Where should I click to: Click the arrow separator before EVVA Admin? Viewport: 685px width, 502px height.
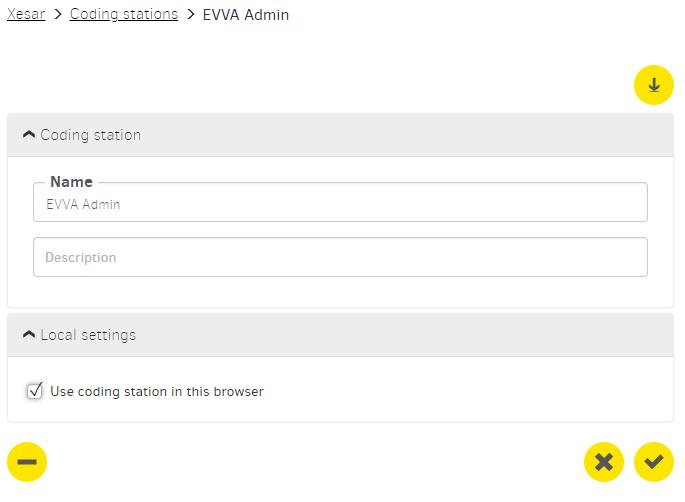(190, 14)
